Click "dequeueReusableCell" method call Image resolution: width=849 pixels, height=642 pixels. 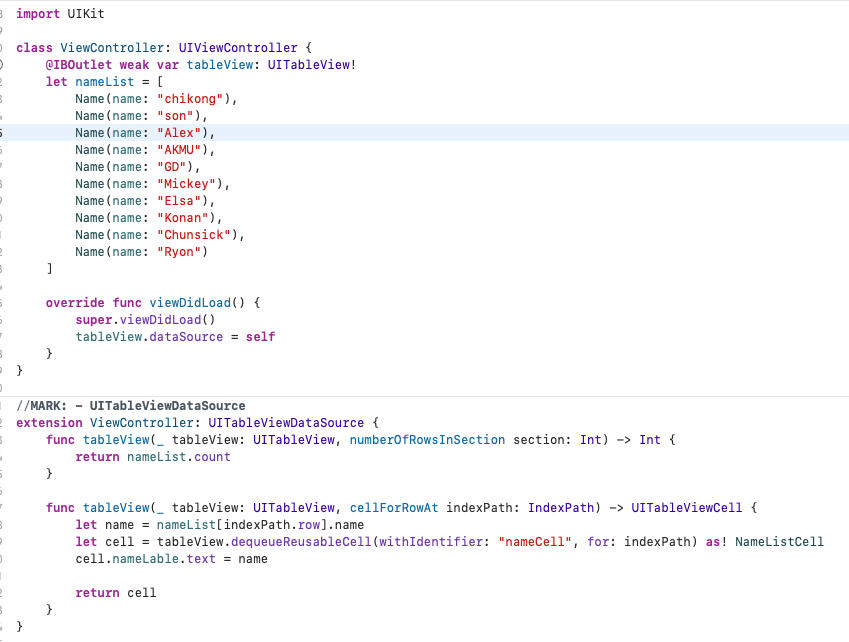[301, 542]
